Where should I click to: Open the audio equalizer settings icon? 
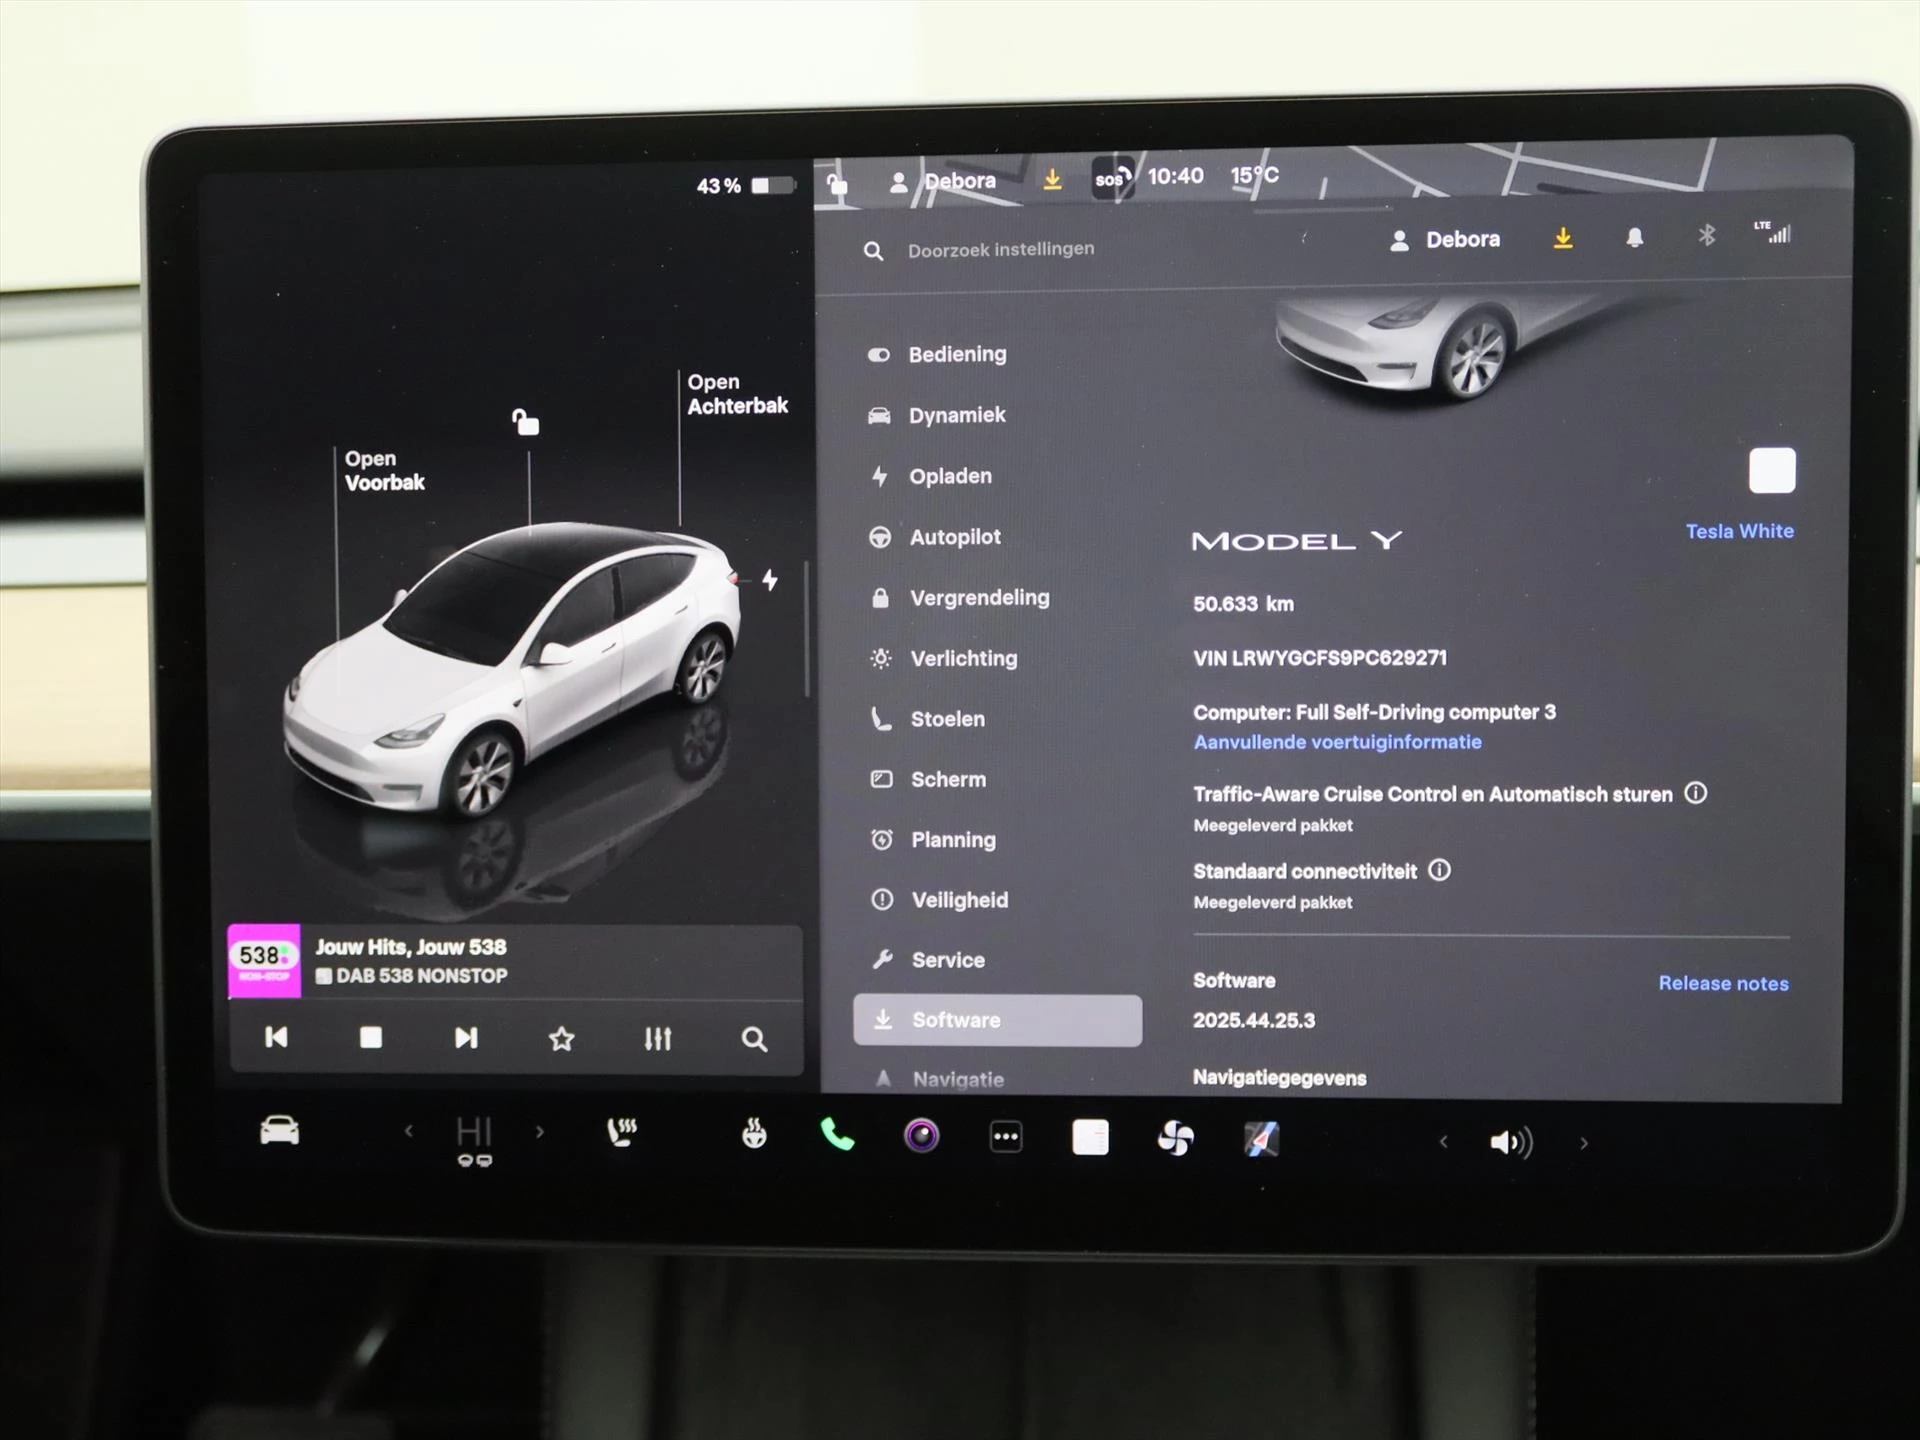tap(658, 1039)
